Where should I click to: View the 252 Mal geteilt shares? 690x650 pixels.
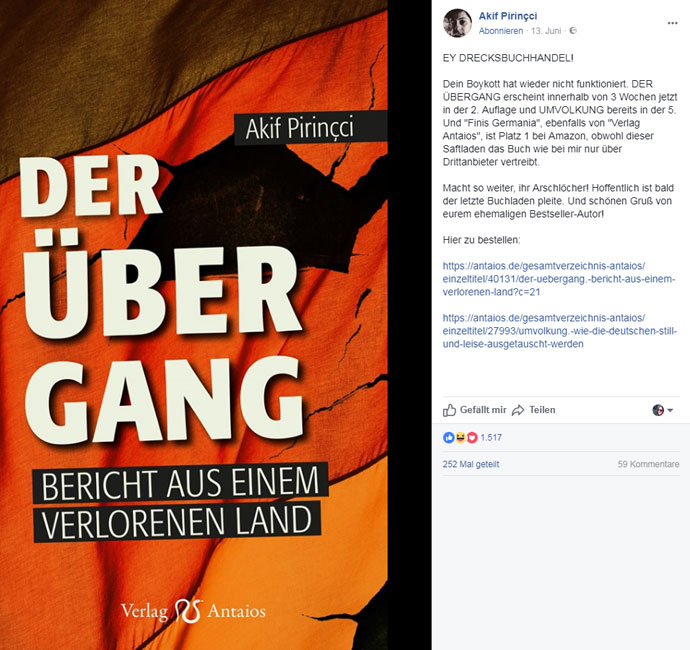(471, 464)
